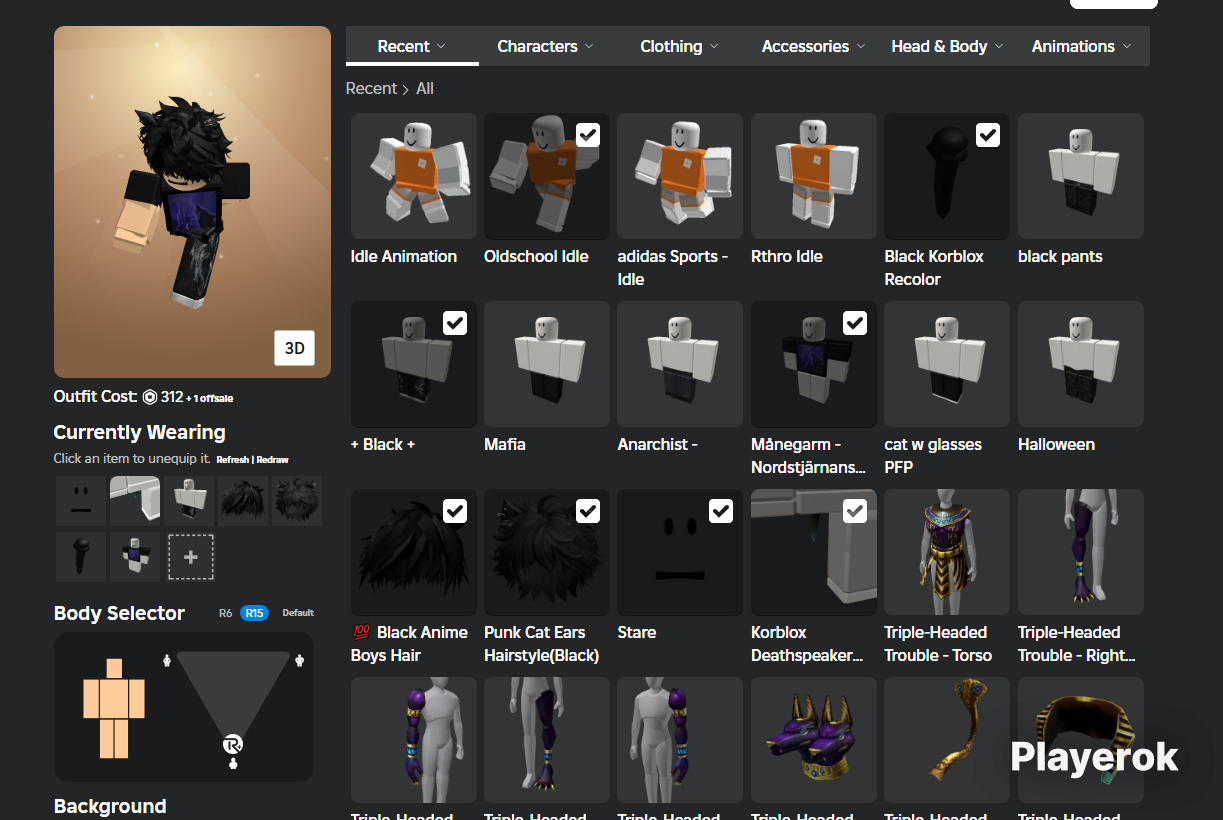Click the Korblox Deathspeaker label

pyautogui.click(x=807, y=644)
